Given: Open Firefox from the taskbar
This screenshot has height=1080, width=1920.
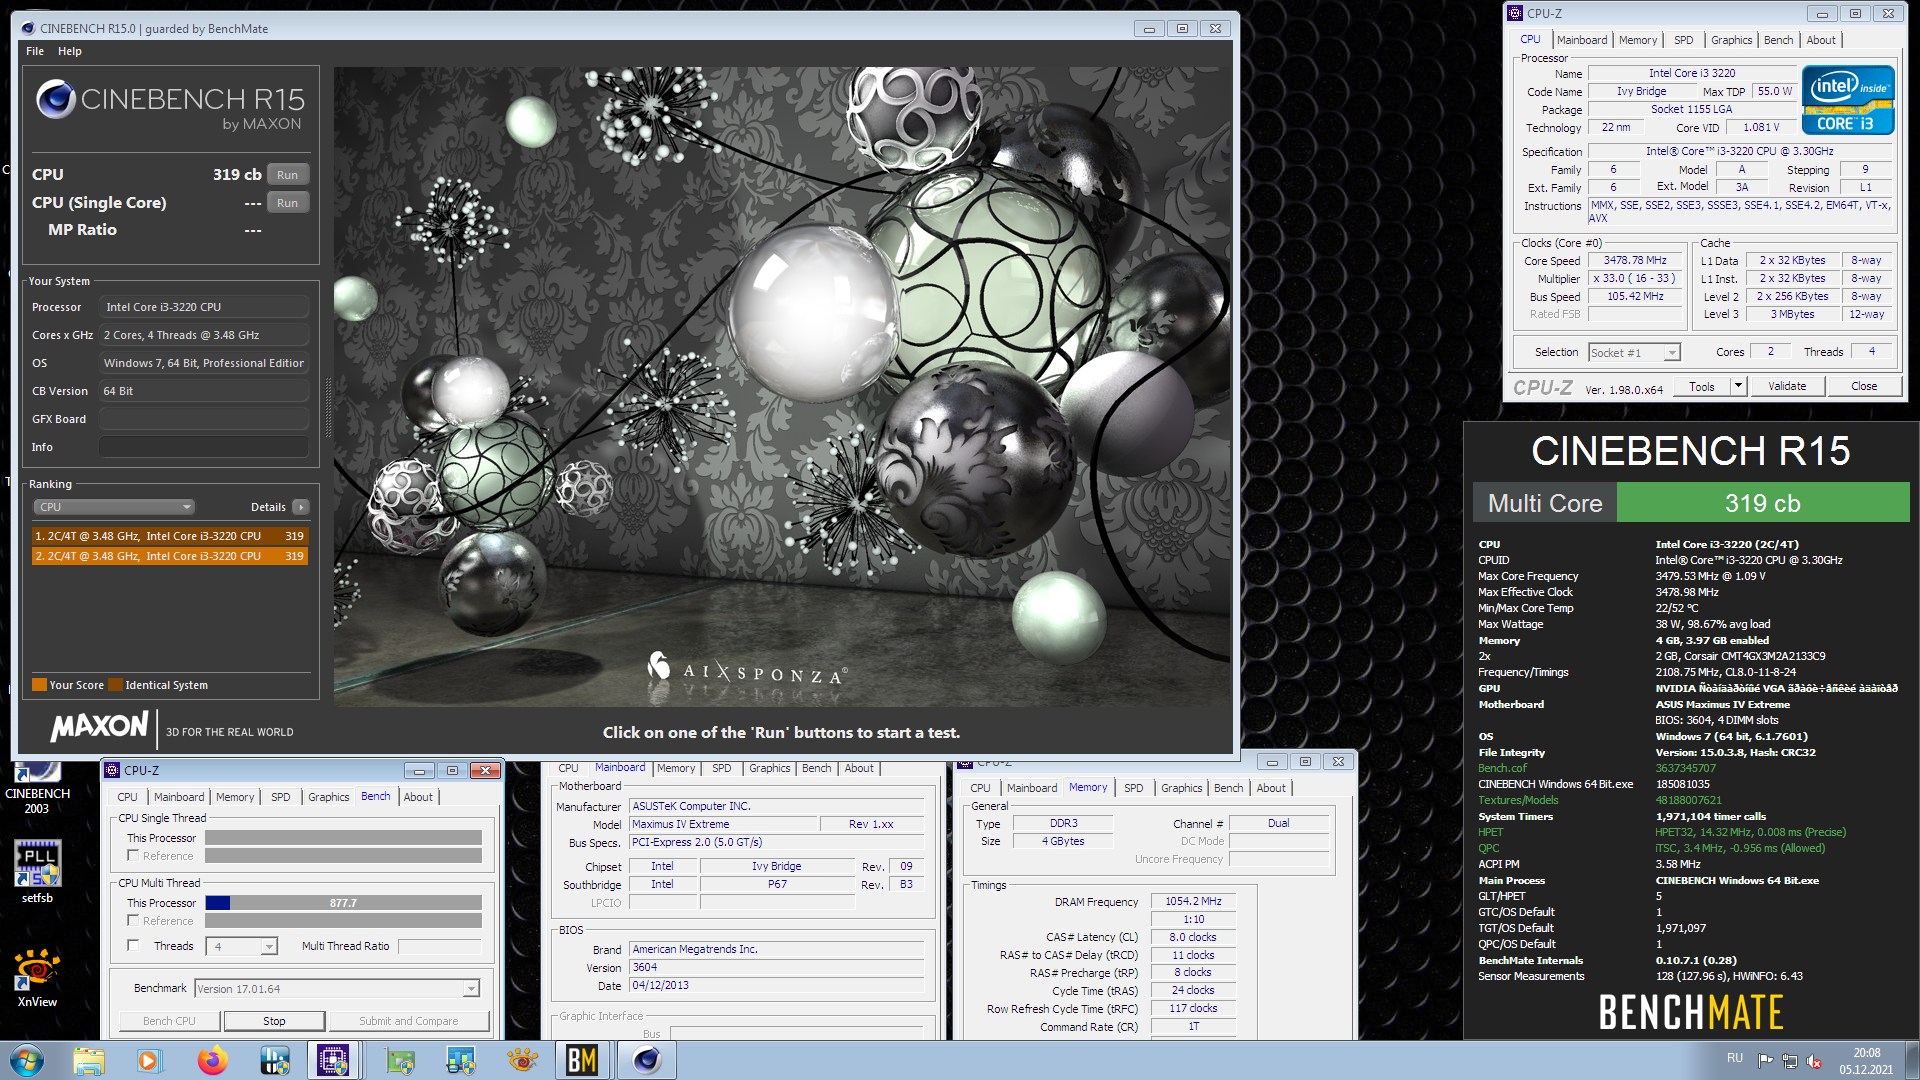Looking at the screenshot, I should pyautogui.click(x=212, y=1060).
